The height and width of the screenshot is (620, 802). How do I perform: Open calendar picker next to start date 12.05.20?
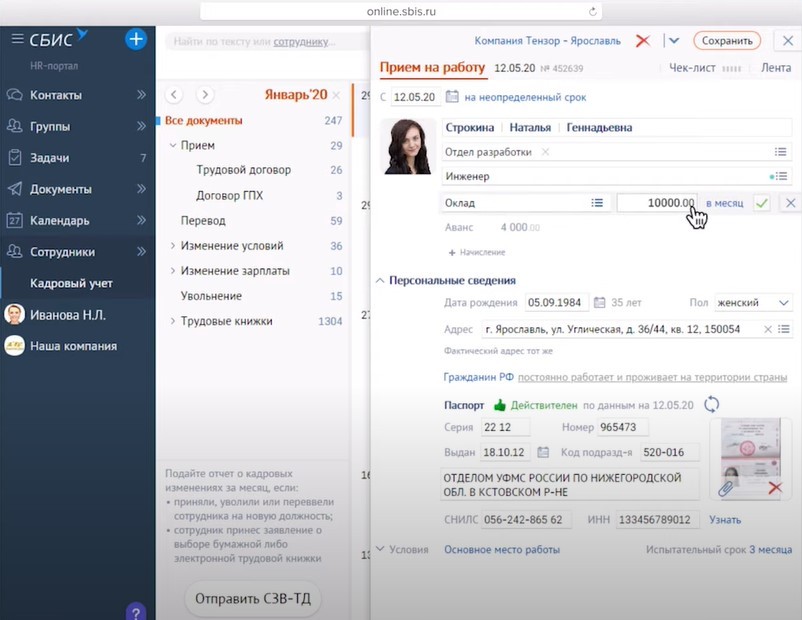pos(451,97)
